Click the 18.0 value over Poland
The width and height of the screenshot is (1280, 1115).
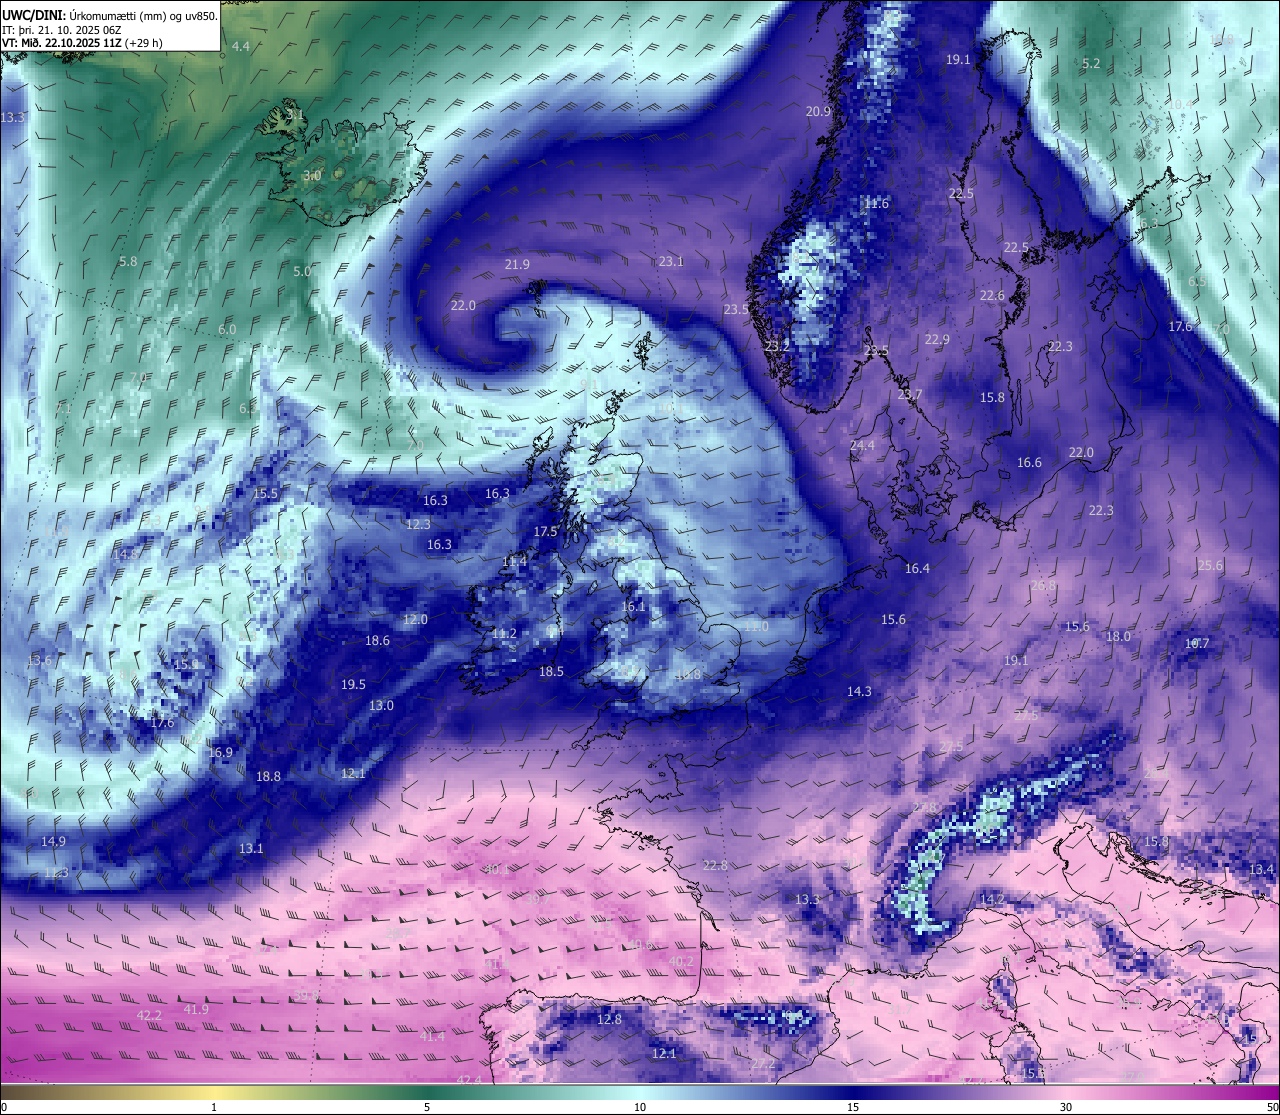[1118, 637]
